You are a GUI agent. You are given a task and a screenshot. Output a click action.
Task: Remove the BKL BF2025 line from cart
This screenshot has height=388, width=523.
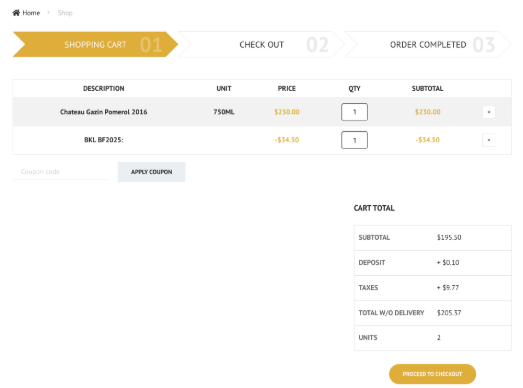coord(489,140)
